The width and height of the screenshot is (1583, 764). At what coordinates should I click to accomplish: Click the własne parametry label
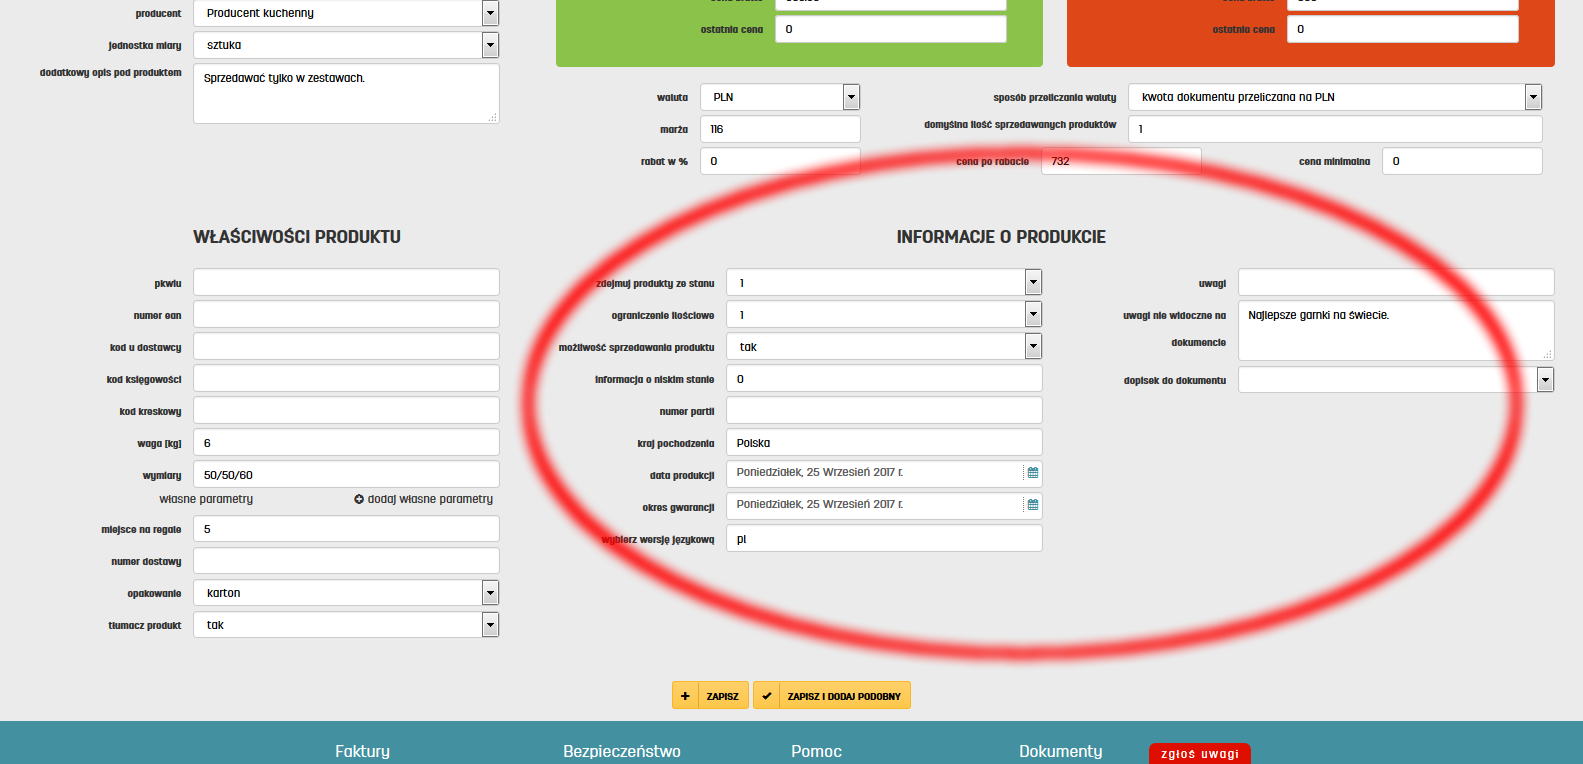pyautogui.click(x=206, y=499)
